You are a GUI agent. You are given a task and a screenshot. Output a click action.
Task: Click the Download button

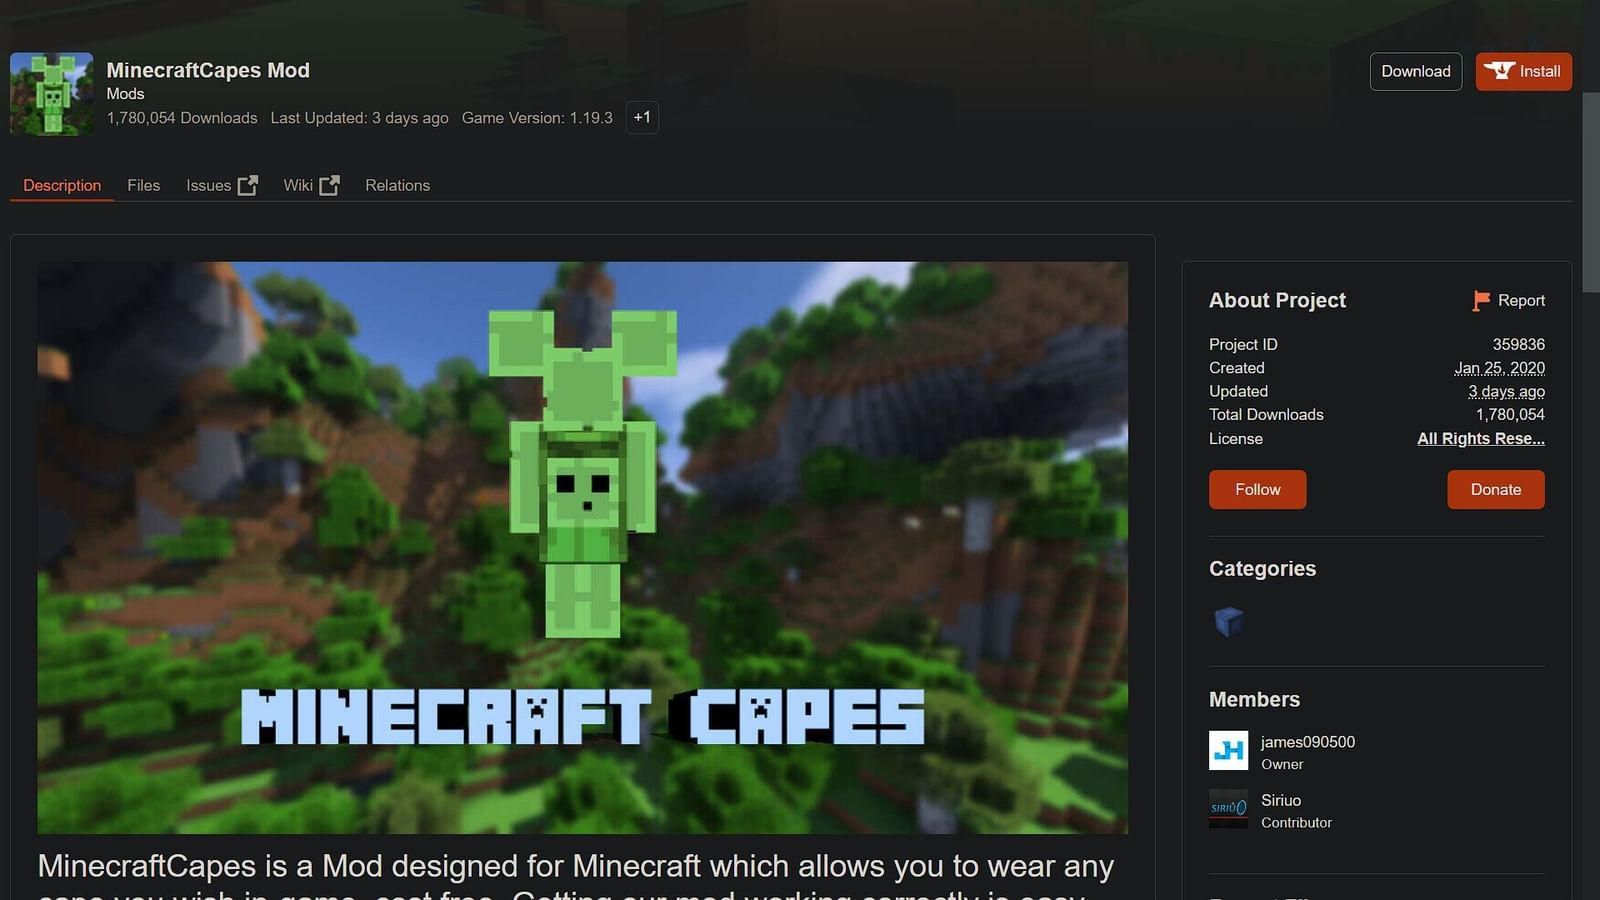click(x=1415, y=71)
